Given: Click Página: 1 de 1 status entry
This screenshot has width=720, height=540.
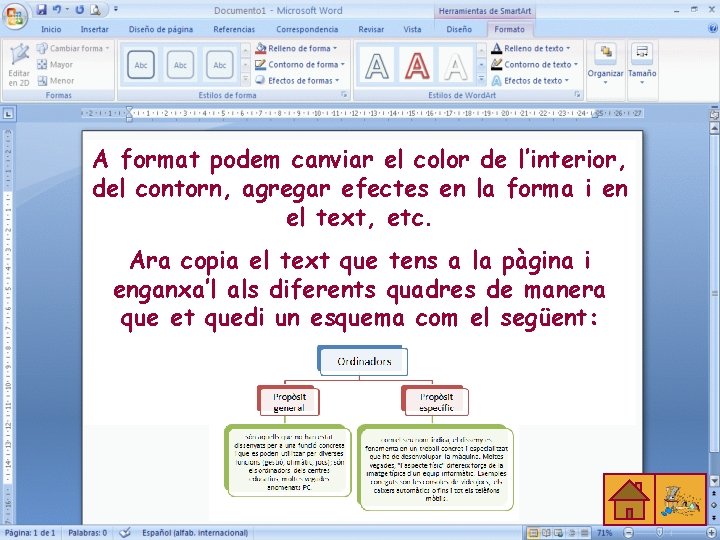Looking at the screenshot, I should tap(30, 533).
